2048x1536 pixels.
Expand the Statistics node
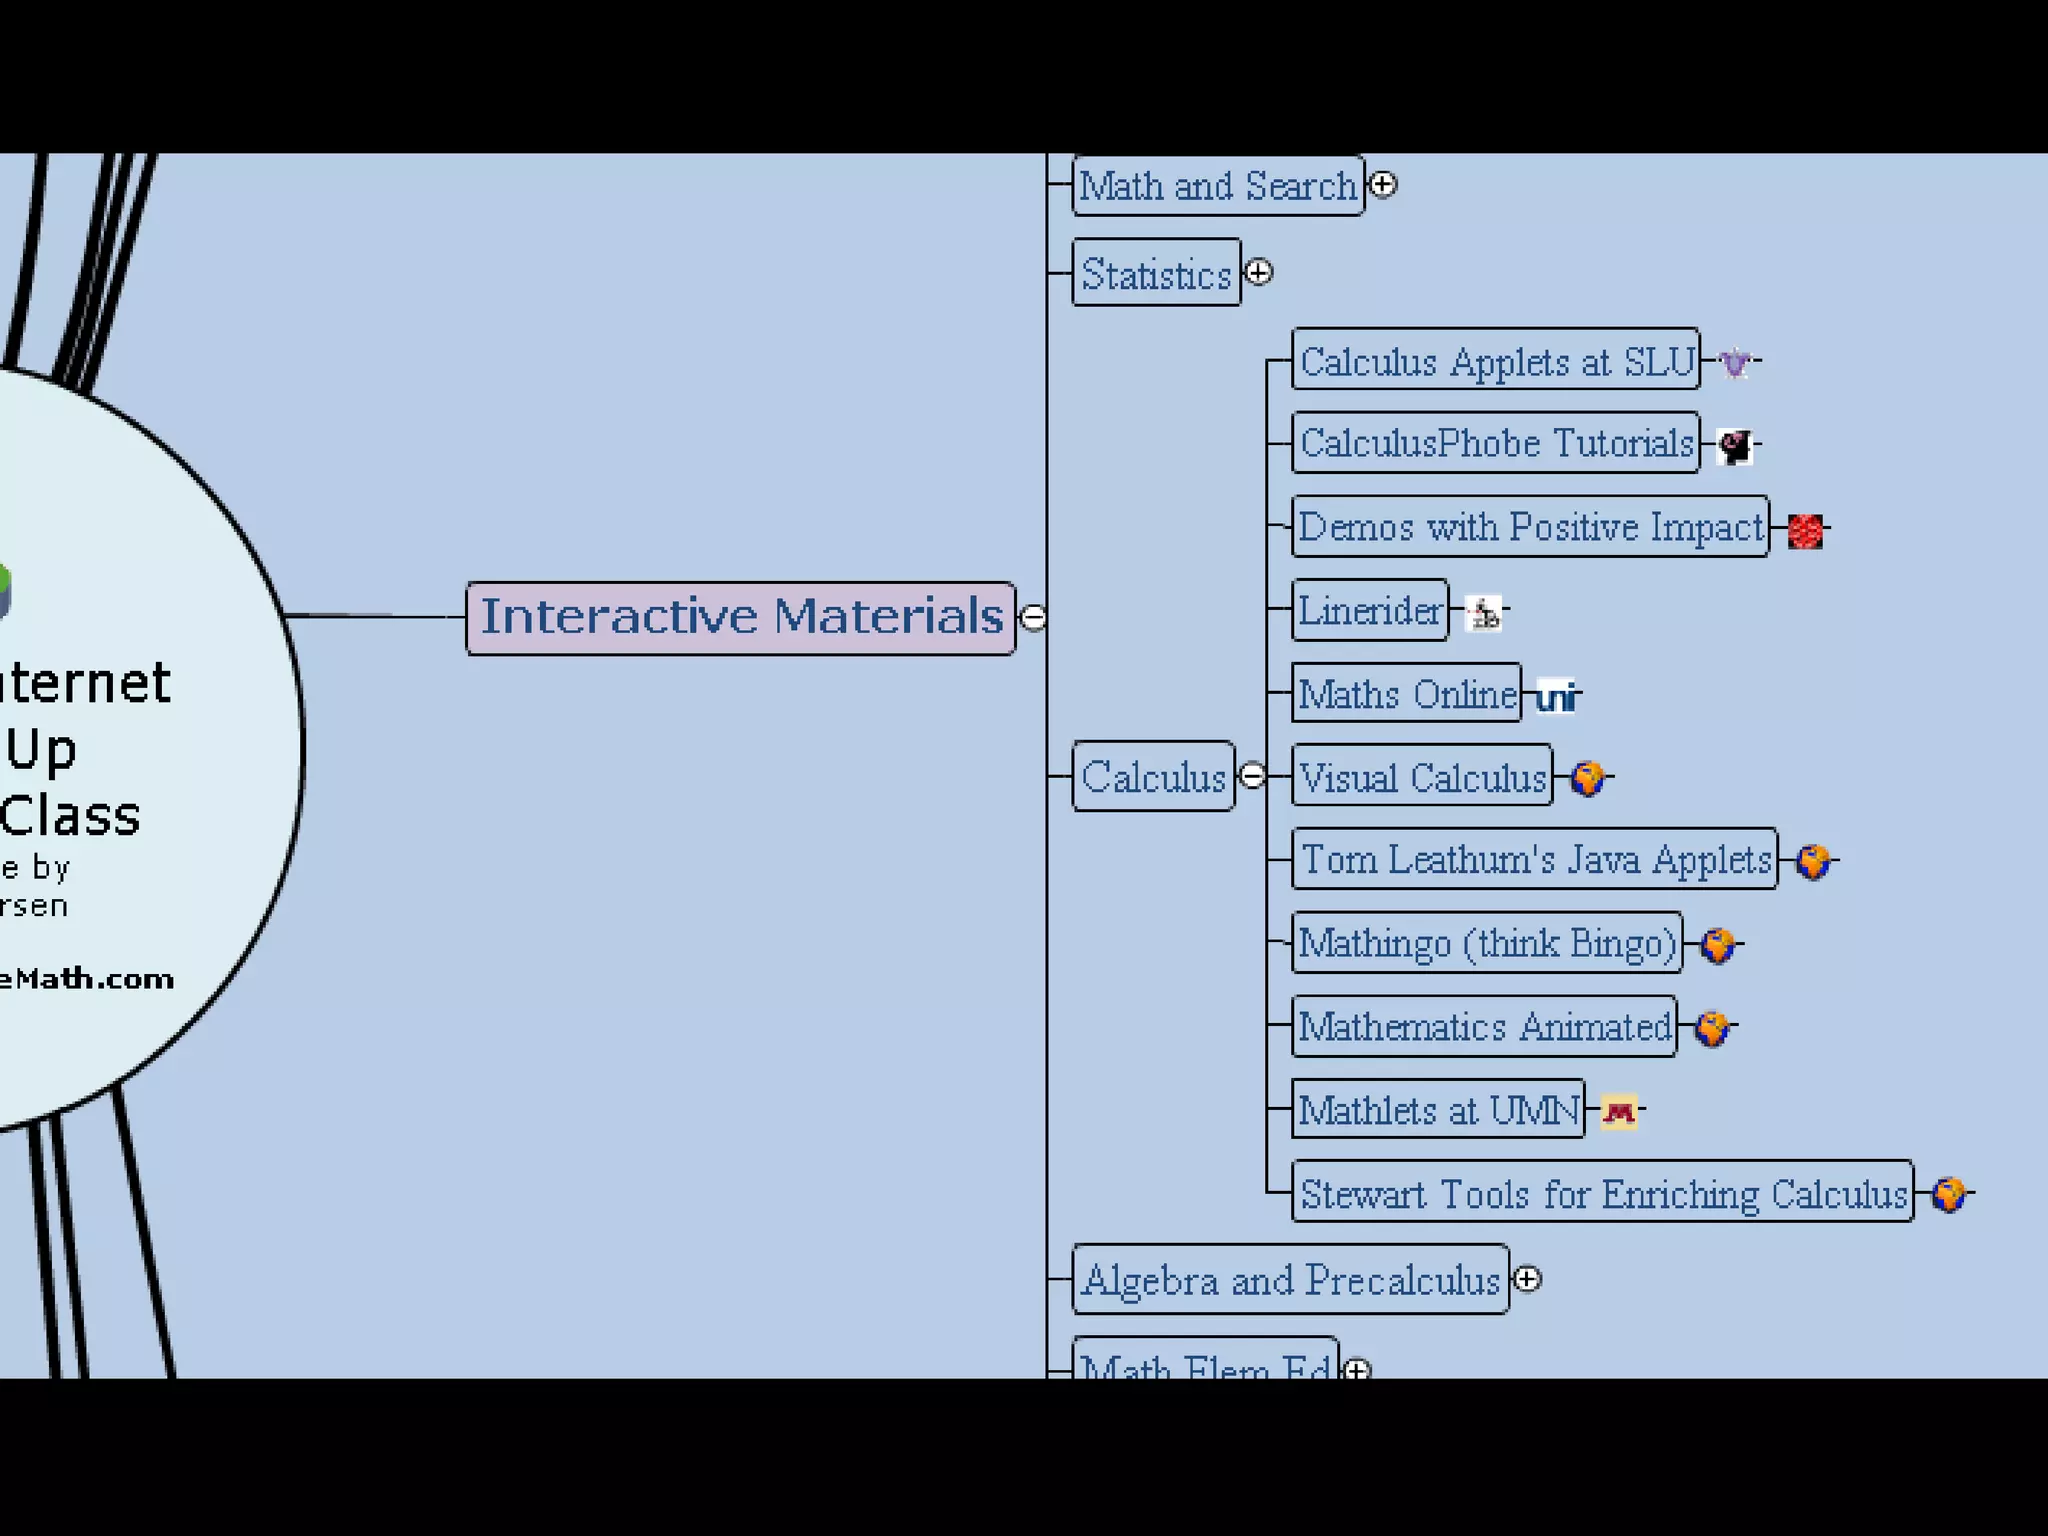point(1259,272)
